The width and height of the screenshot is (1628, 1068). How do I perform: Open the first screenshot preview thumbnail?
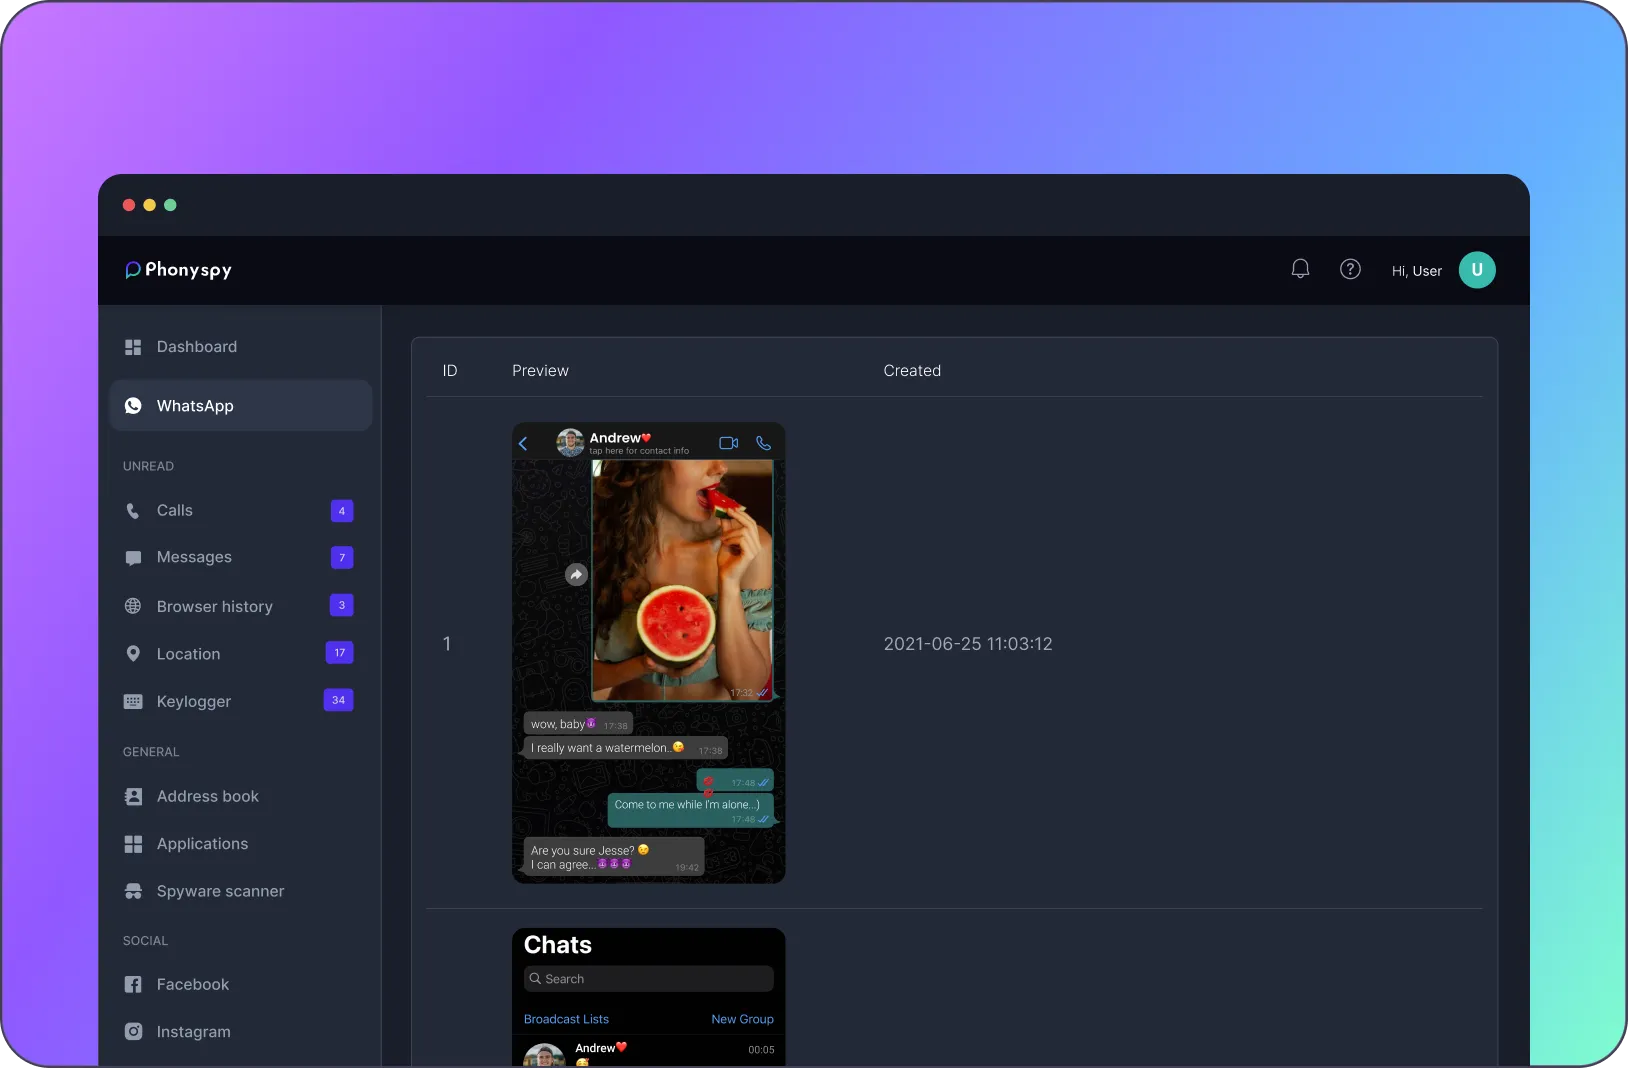pyautogui.click(x=648, y=652)
